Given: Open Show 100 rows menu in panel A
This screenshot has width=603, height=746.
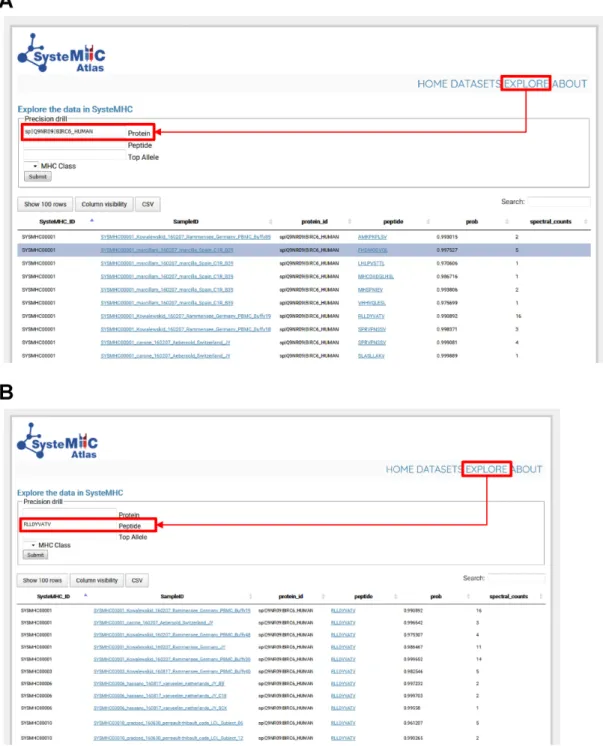Looking at the screenshot, I should click(45, 204).
